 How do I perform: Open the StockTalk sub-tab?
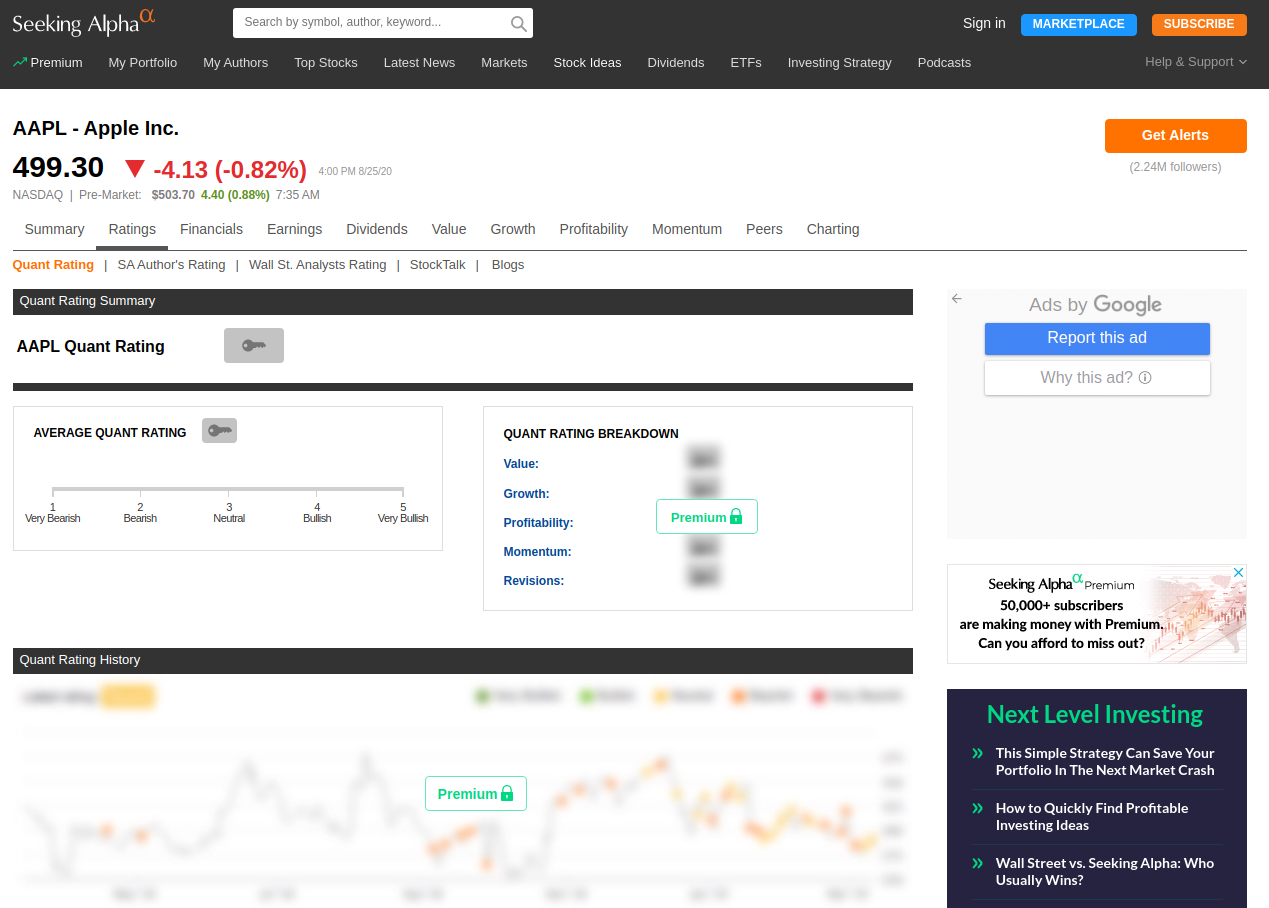[437, 265]
